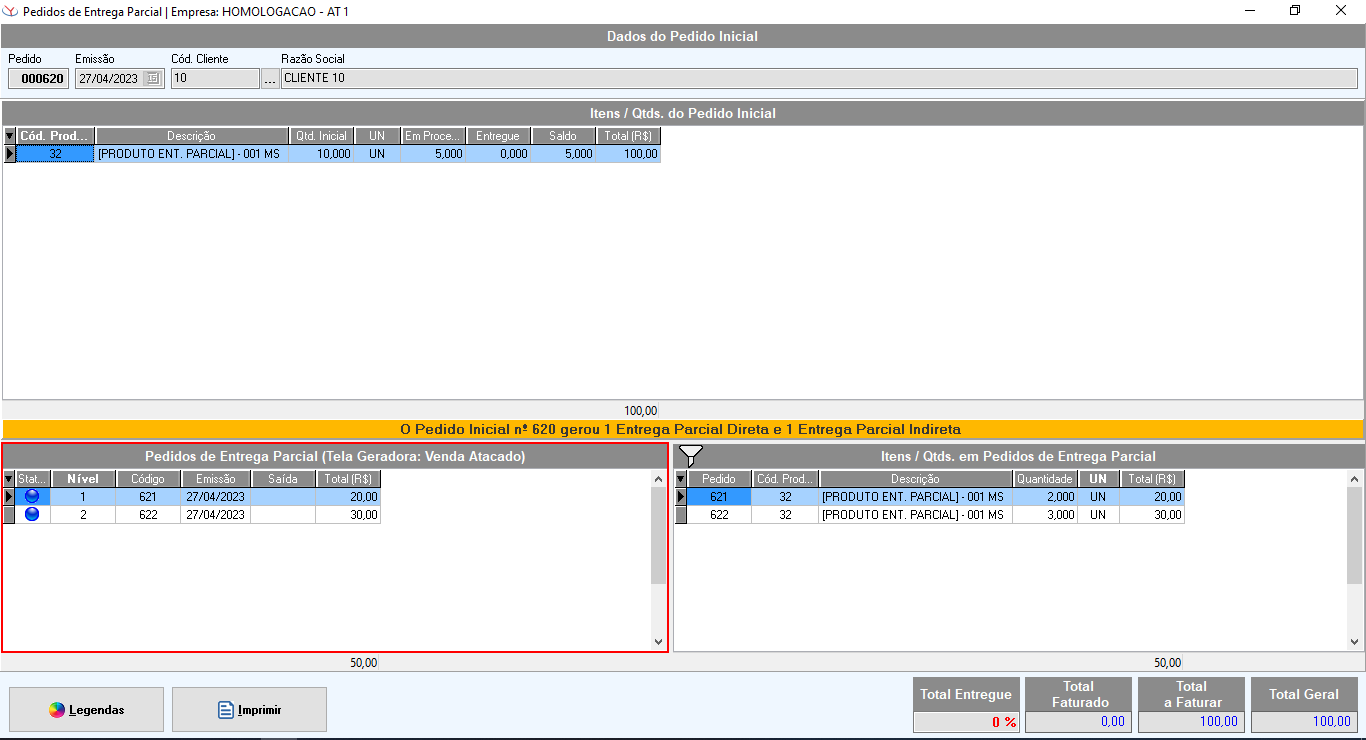Select code 622 cell in partial orders
Screen dimensions: 1366x740
click(x=148, y=514)
